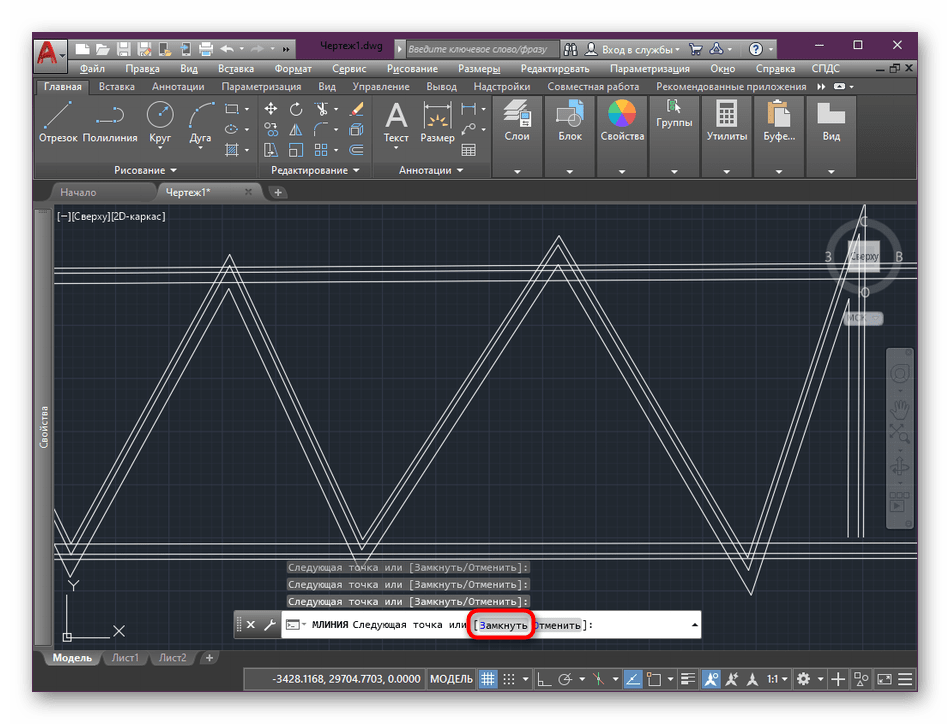
Task: Choose the Move tool in Редактирование panel
Action: point(271,109)
